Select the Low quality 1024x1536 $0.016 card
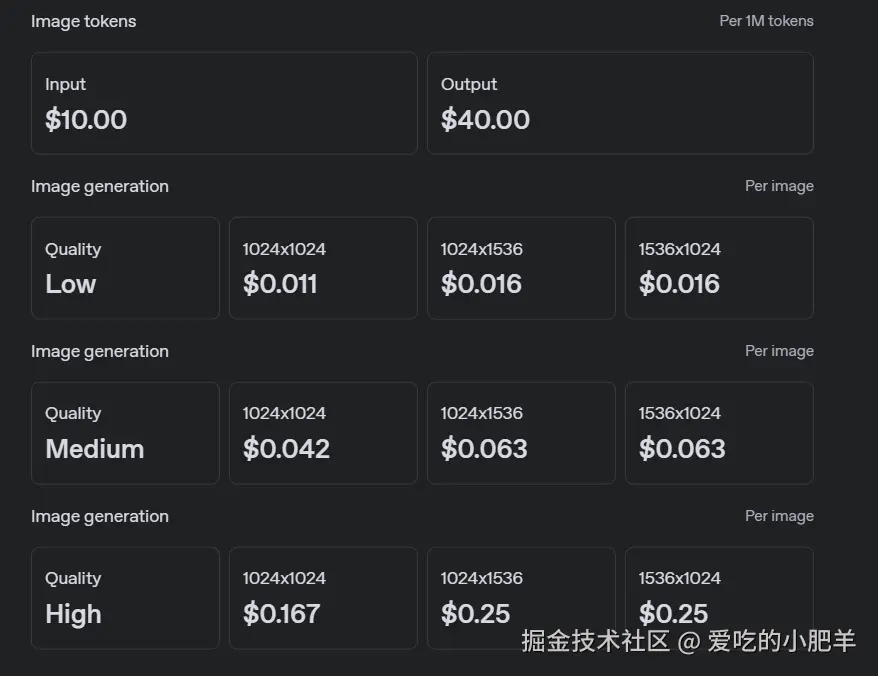 coord(521,268)
